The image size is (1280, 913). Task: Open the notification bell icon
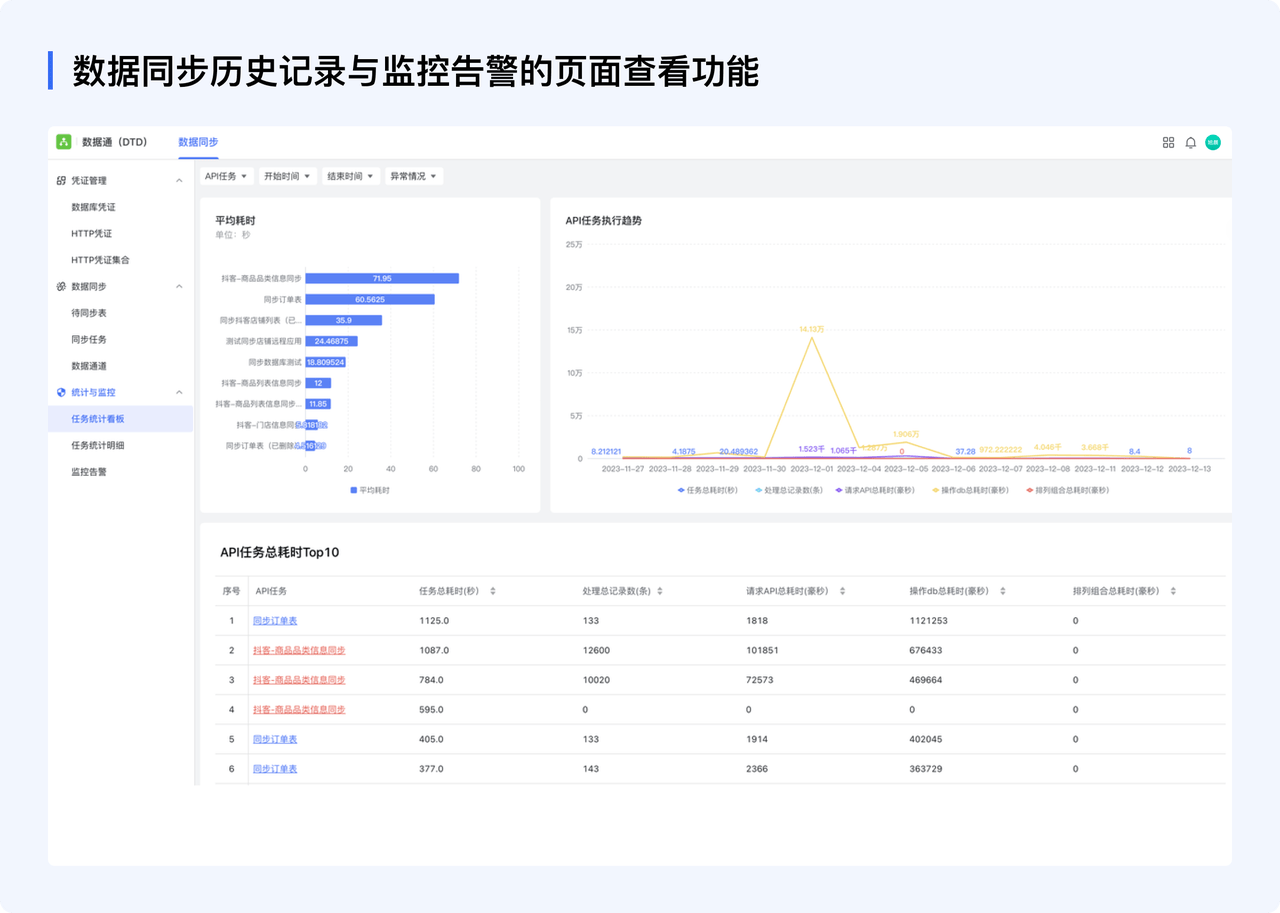pos(1190,142)
